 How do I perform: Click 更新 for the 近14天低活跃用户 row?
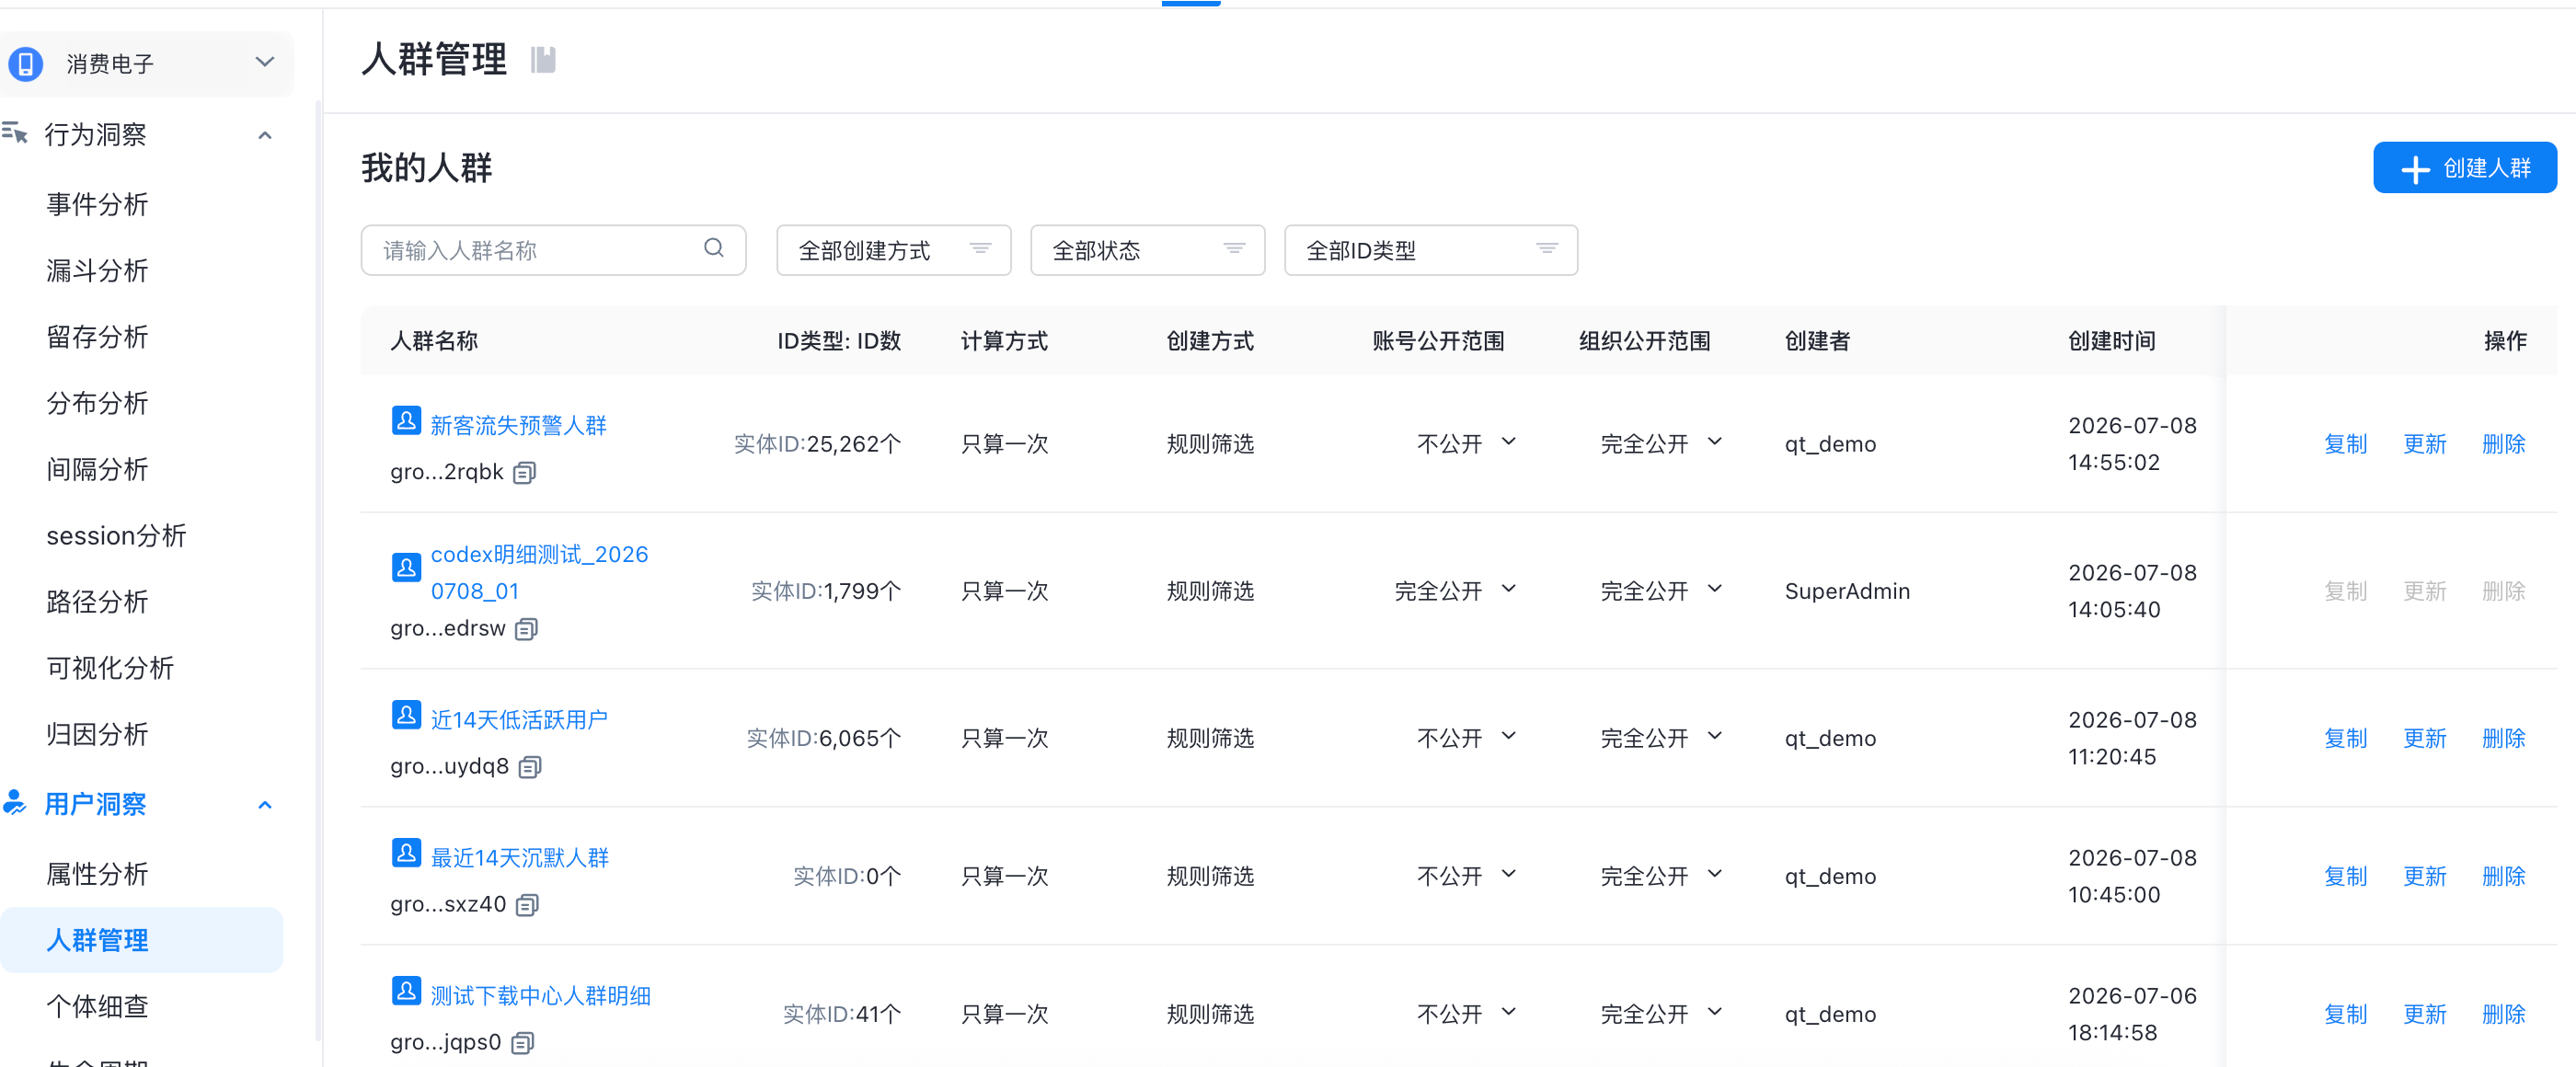[x=2424, y=738]
